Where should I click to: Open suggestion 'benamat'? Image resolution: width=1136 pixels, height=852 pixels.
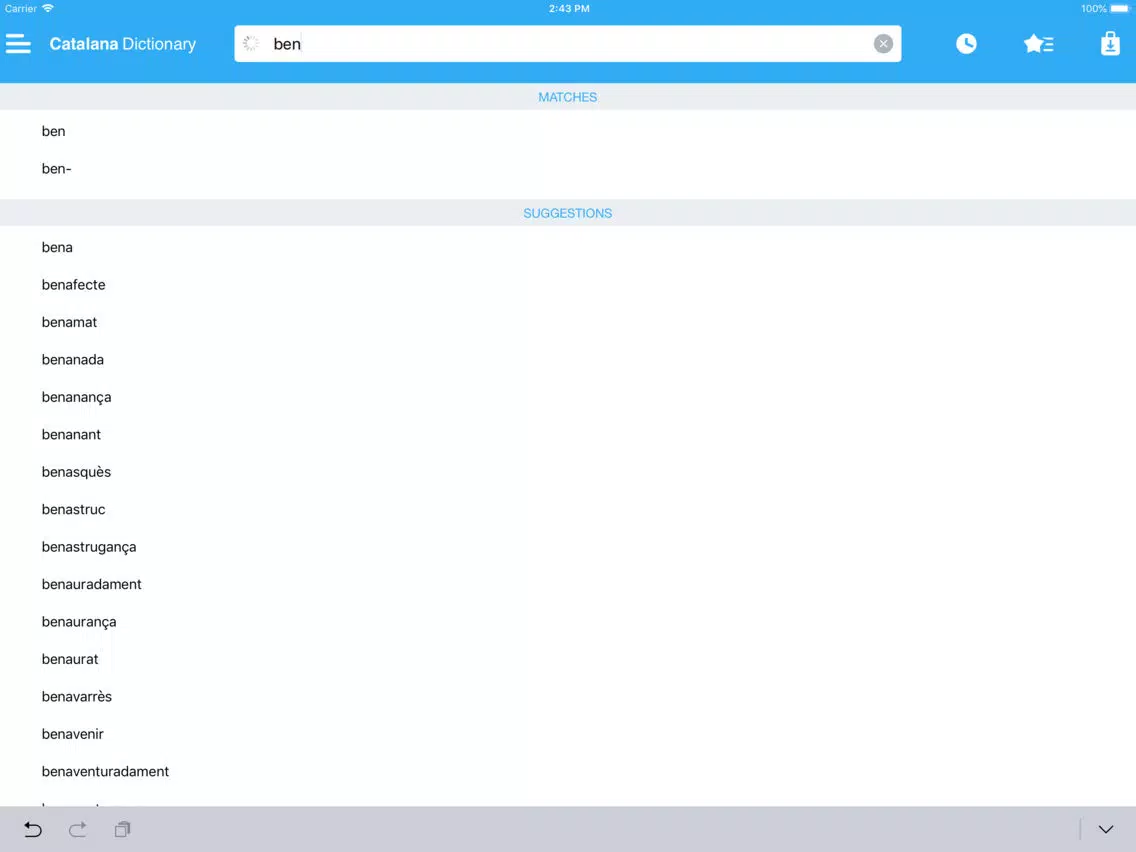pos(568,322)
